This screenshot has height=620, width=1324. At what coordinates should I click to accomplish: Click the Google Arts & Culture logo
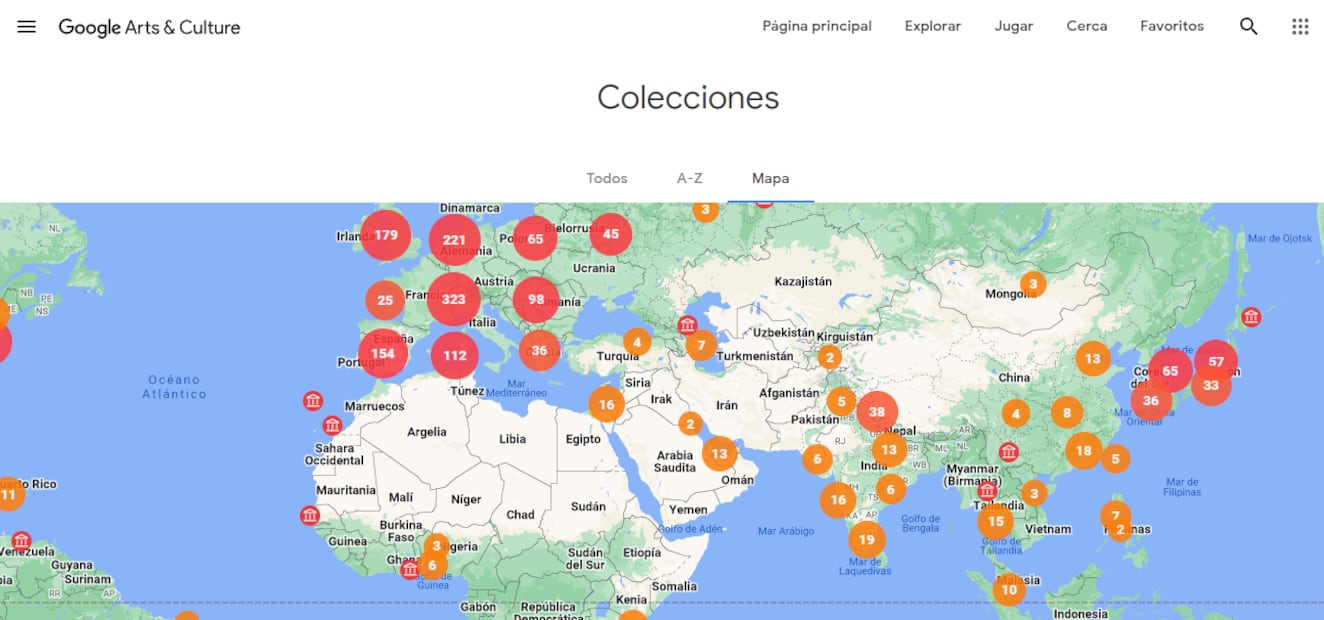(150, 27)
